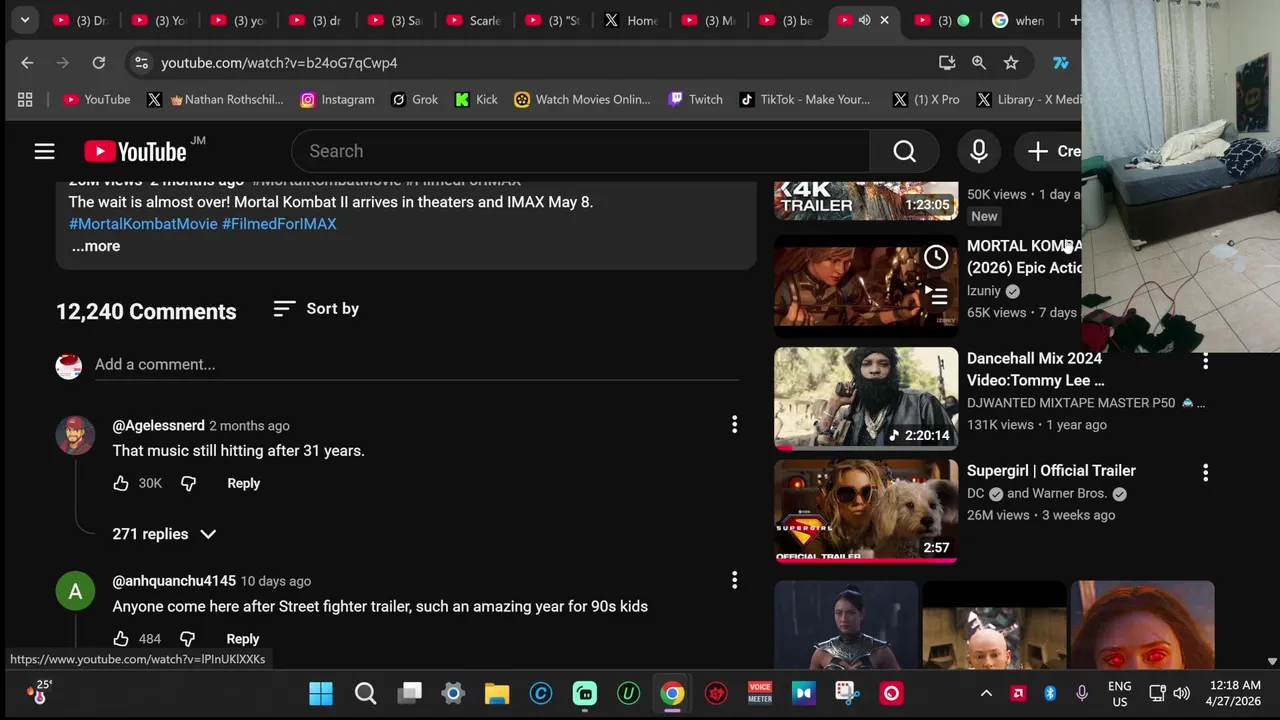Click the zoom magnifier icon in address bar

(979, 62)
